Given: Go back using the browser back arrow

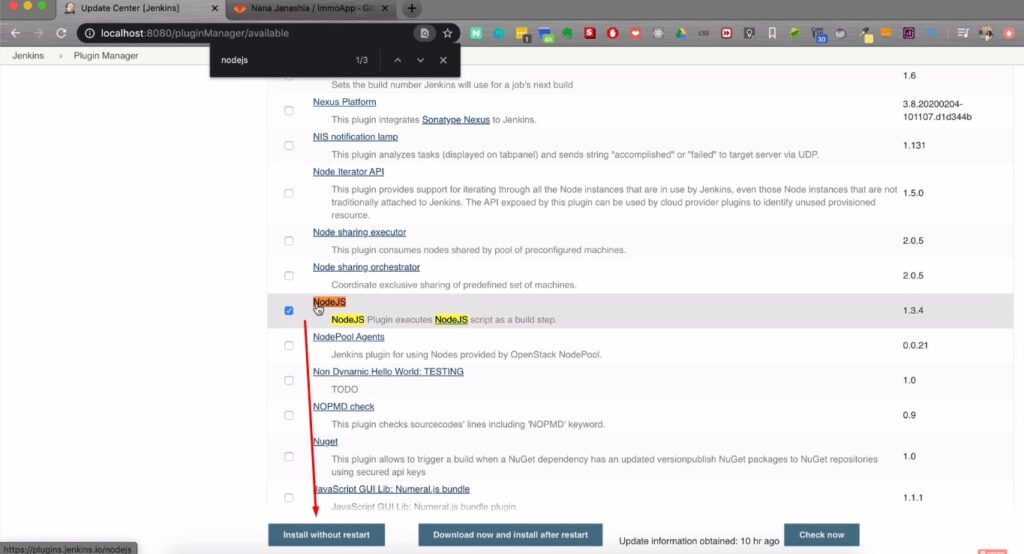Looking at the screenshot, I should (16, 33).
